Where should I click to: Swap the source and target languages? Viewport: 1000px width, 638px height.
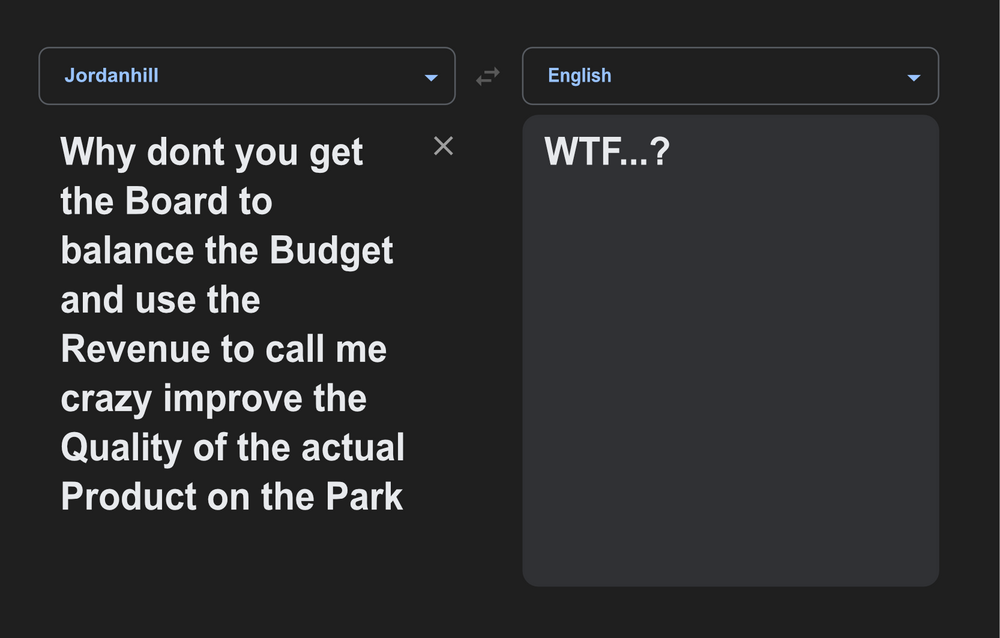pos(487,77)
